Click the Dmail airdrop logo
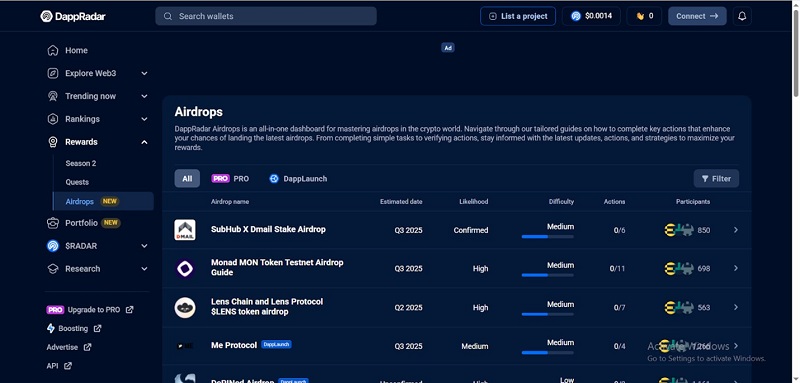Screen dimensions: 800x383 [x=185, y=230]
